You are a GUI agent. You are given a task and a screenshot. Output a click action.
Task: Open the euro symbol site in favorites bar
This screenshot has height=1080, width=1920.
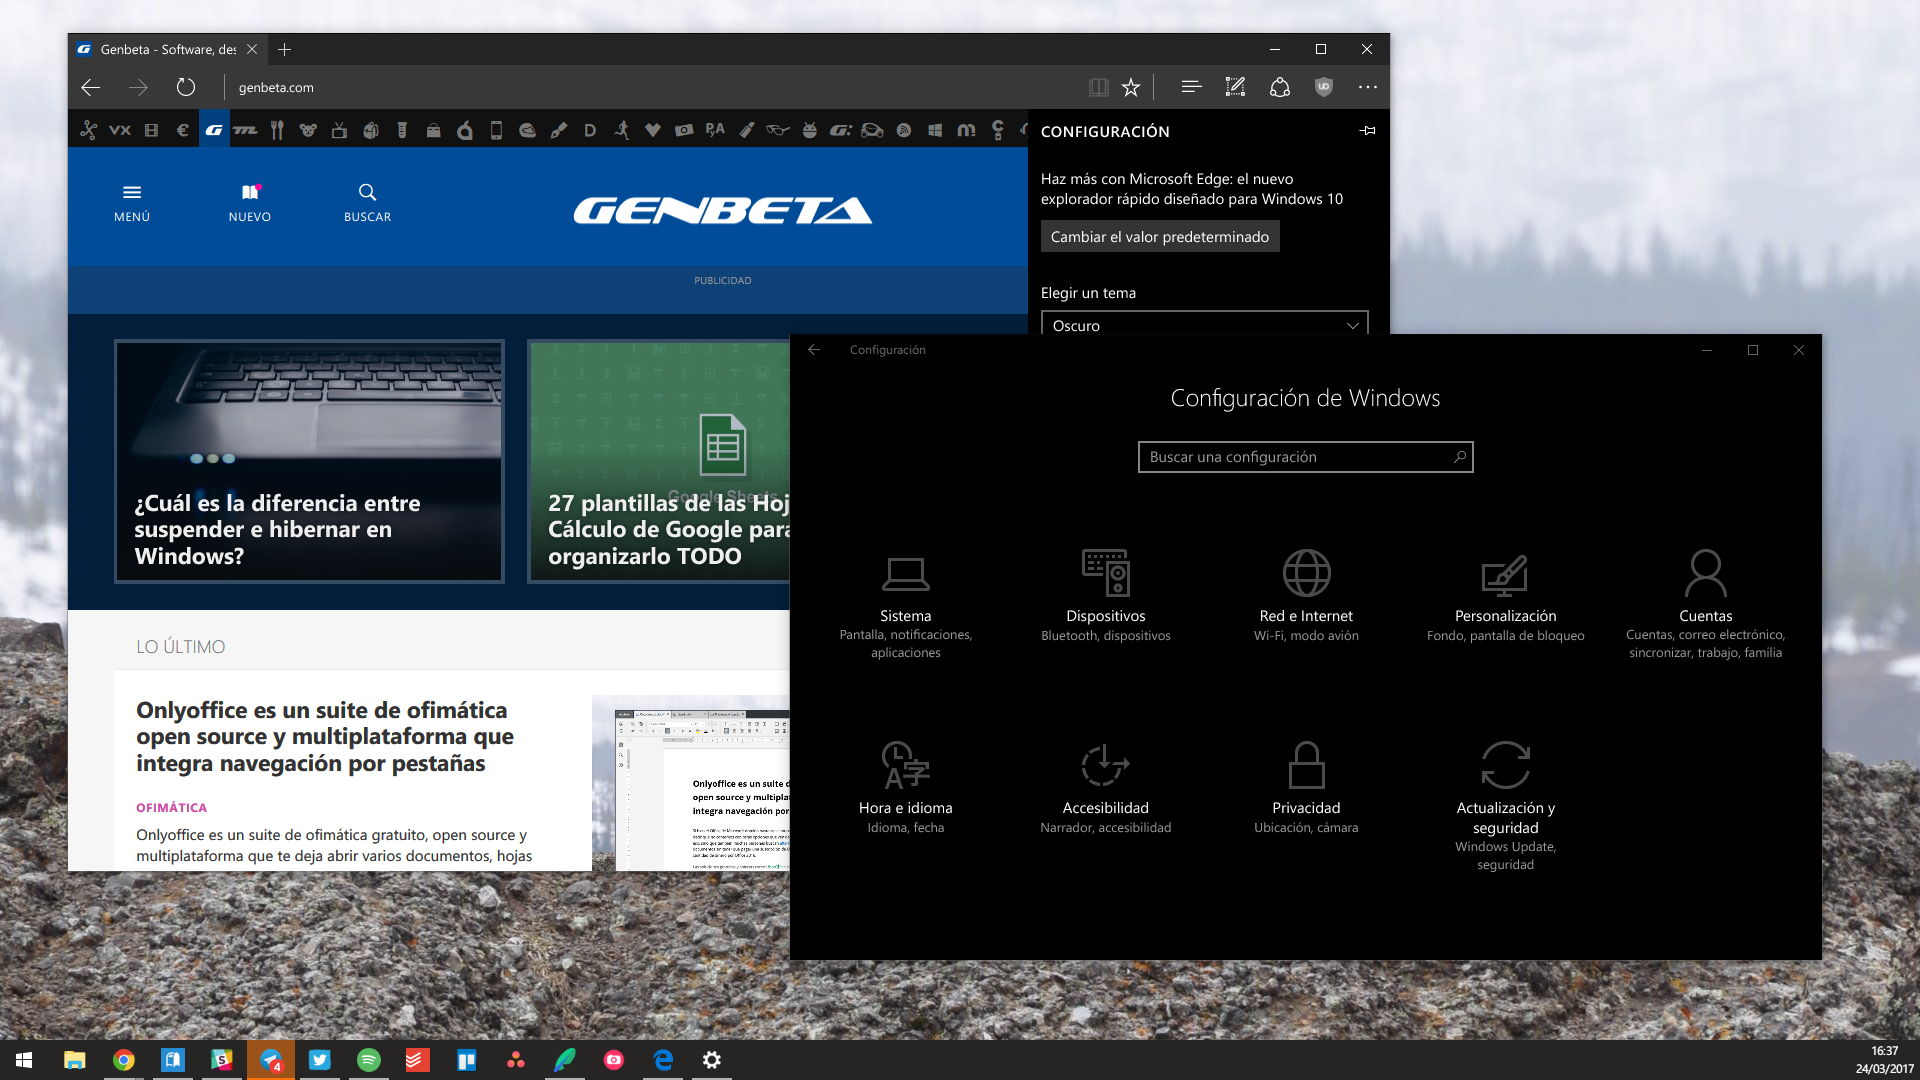(182, 130)
